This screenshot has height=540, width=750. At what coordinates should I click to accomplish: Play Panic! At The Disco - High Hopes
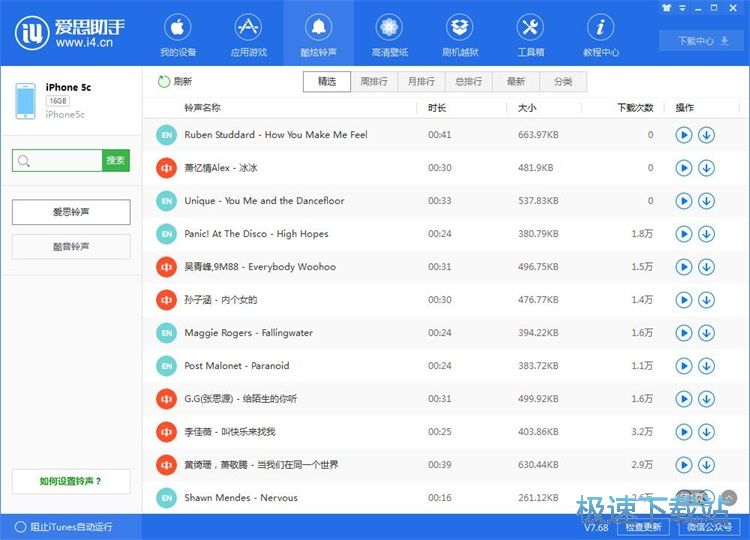point(684,234)
